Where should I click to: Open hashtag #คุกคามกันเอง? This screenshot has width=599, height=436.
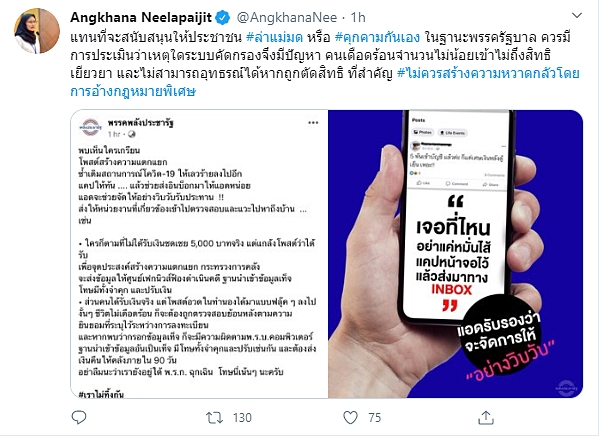point(377,37)
